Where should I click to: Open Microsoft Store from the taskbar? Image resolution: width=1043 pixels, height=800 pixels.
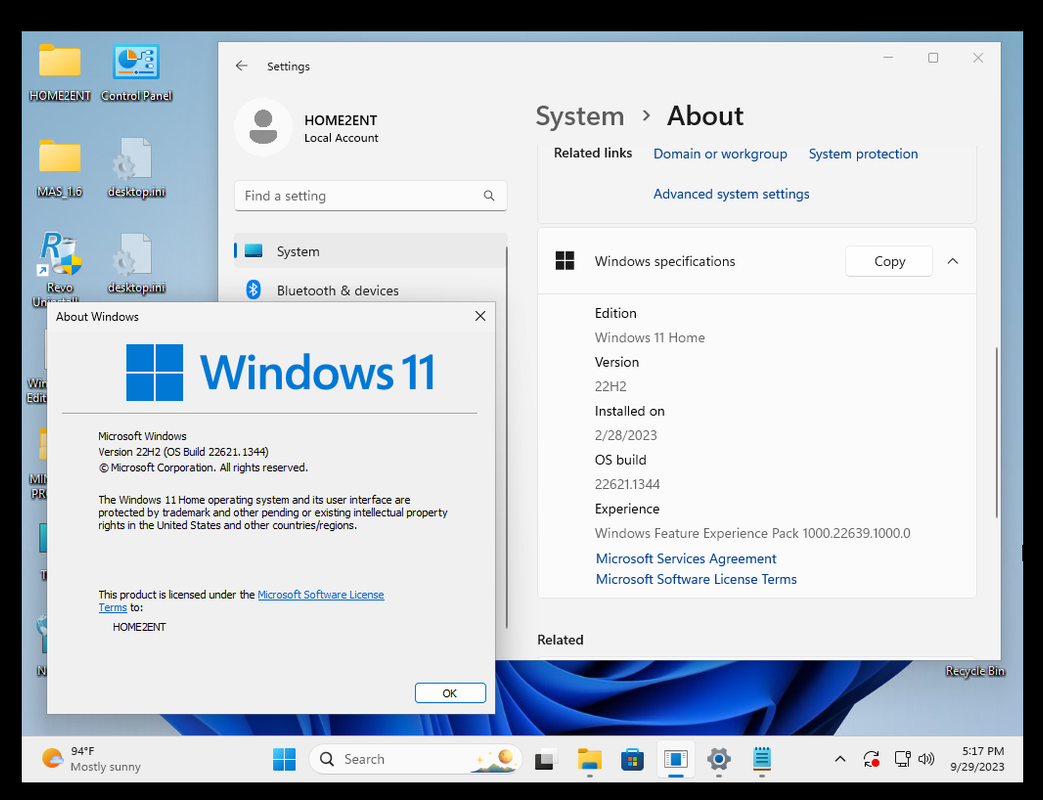(632, 759)
